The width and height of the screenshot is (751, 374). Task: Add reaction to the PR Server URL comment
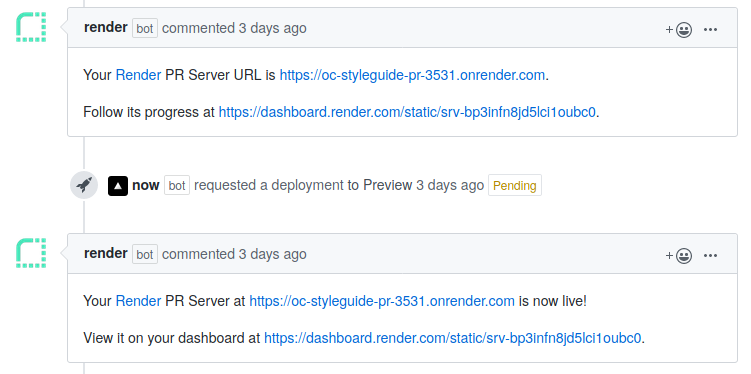coord(679,30)
